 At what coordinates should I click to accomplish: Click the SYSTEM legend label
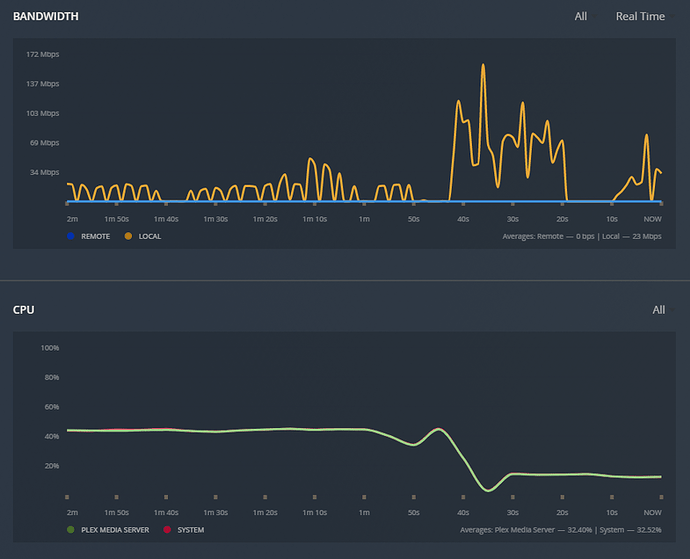tap(191, 530)
